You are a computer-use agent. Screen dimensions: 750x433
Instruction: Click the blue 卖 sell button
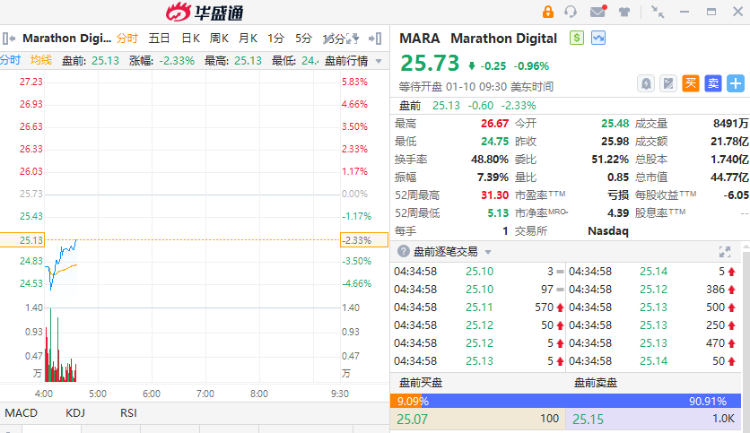coord(713,83)
